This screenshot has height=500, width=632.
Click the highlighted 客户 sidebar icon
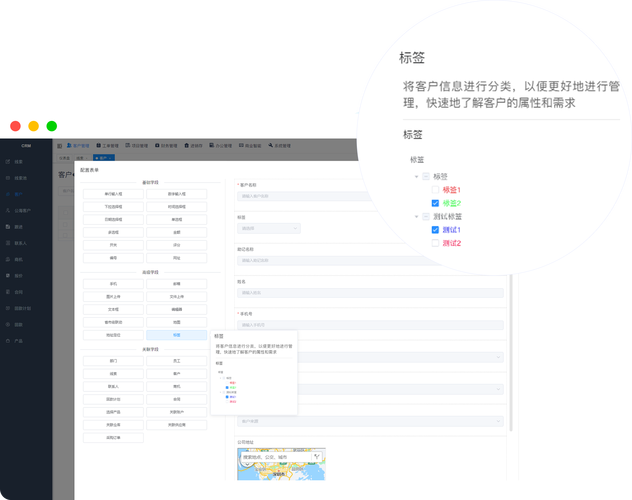[x=8, y=194]
